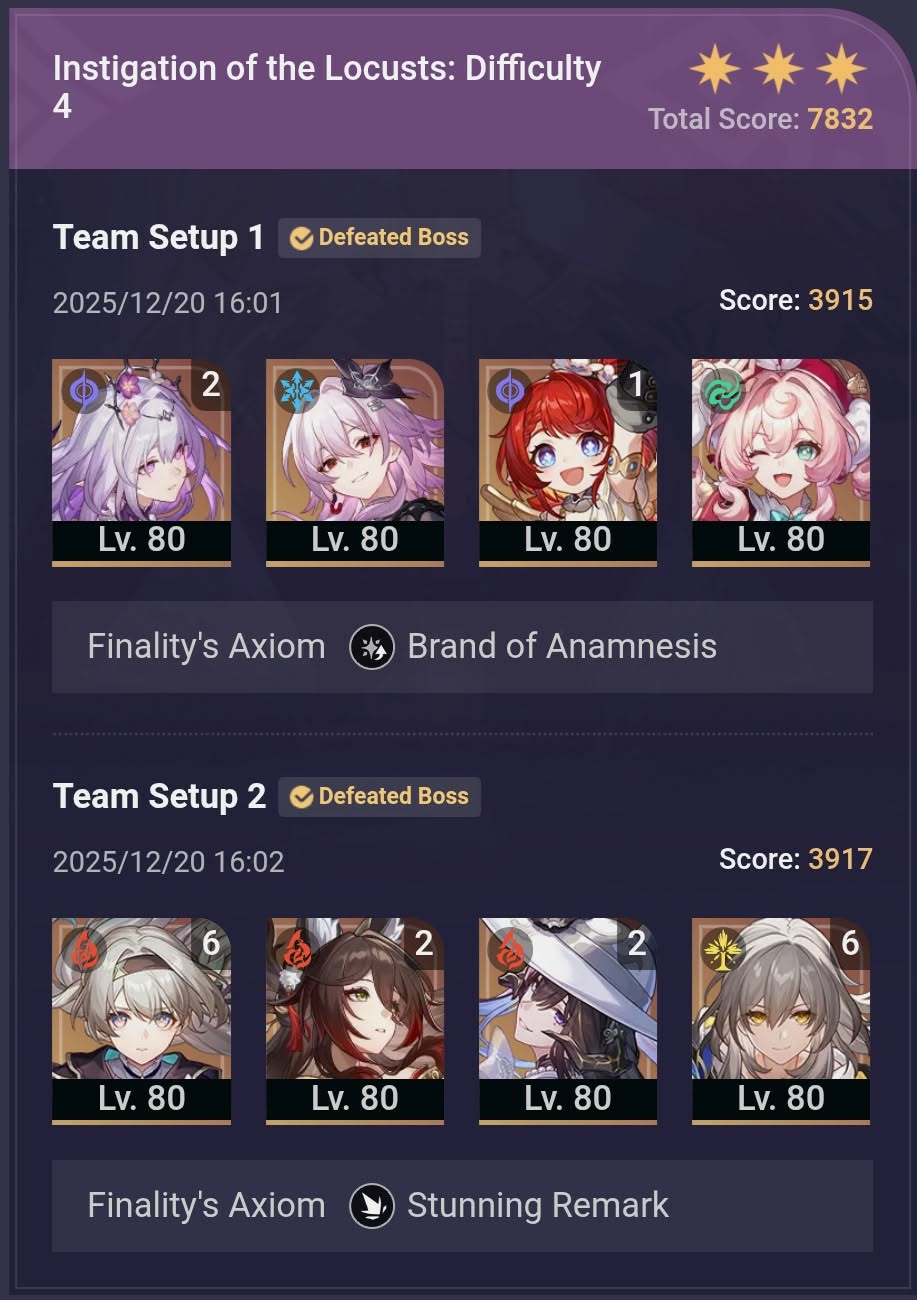Click the Wind element icon on pink-haired character

pos(723,390)
